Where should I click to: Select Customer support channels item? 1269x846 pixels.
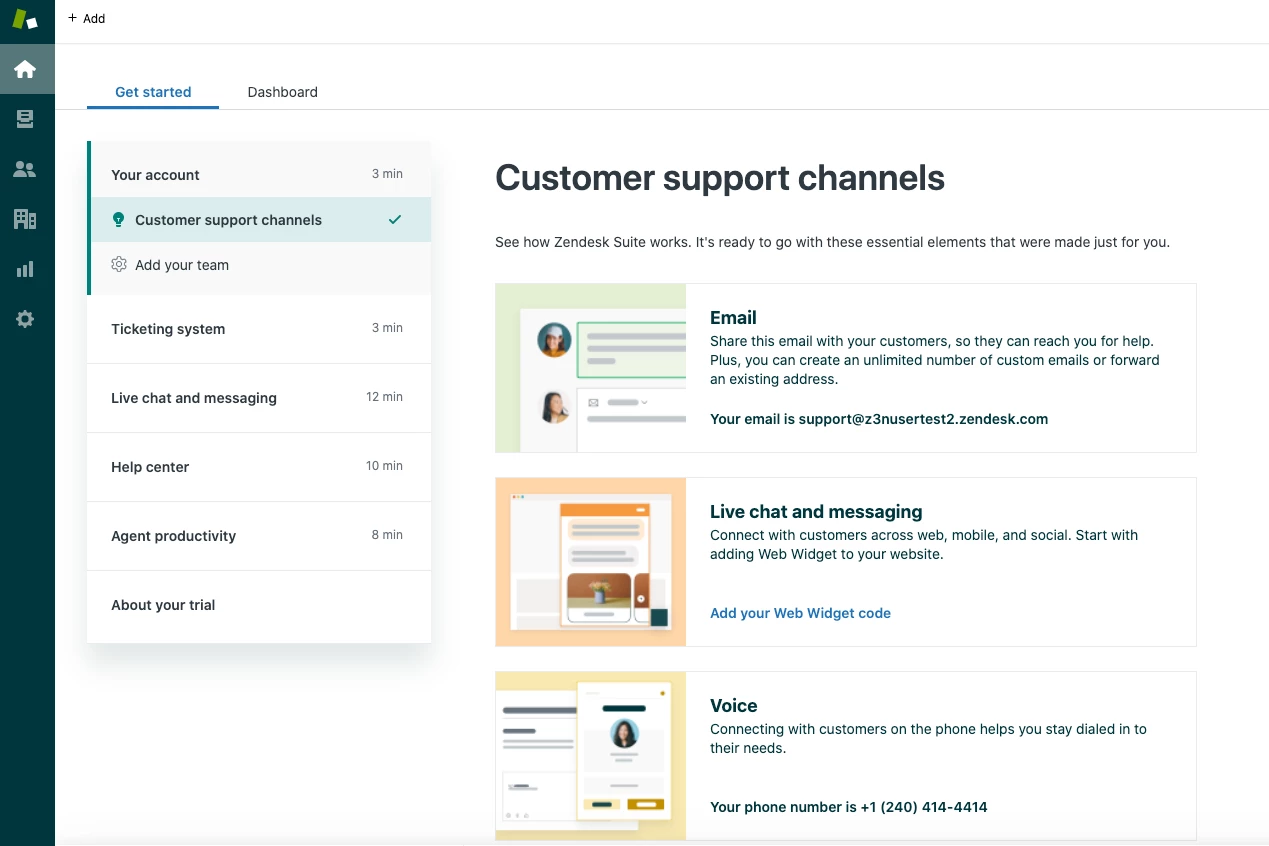point(261,220)
